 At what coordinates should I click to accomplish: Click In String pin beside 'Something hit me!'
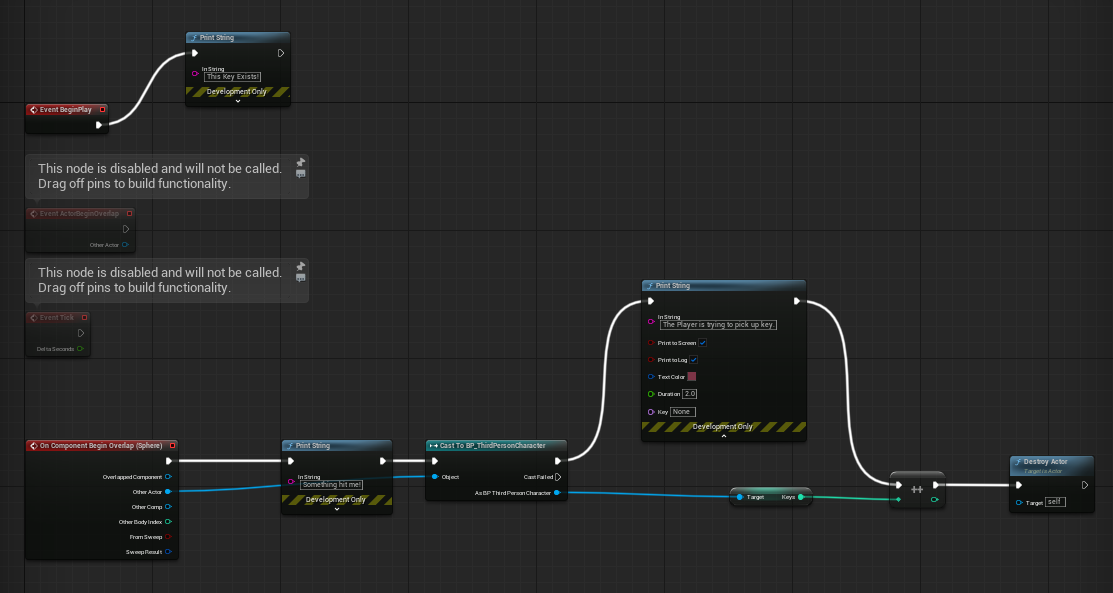(x=291, y=482)
